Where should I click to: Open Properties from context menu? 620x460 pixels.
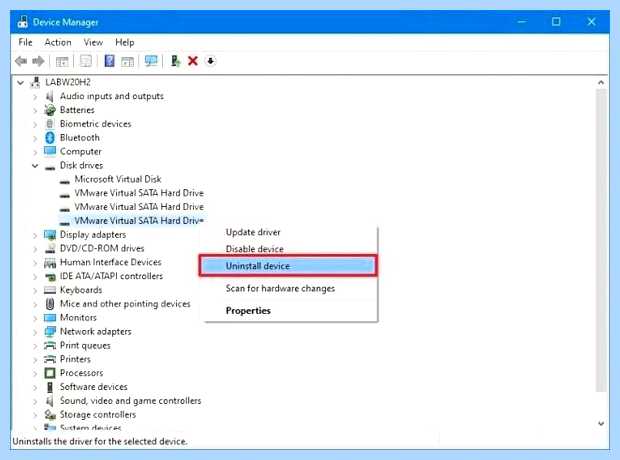click(x=248, y=310)
